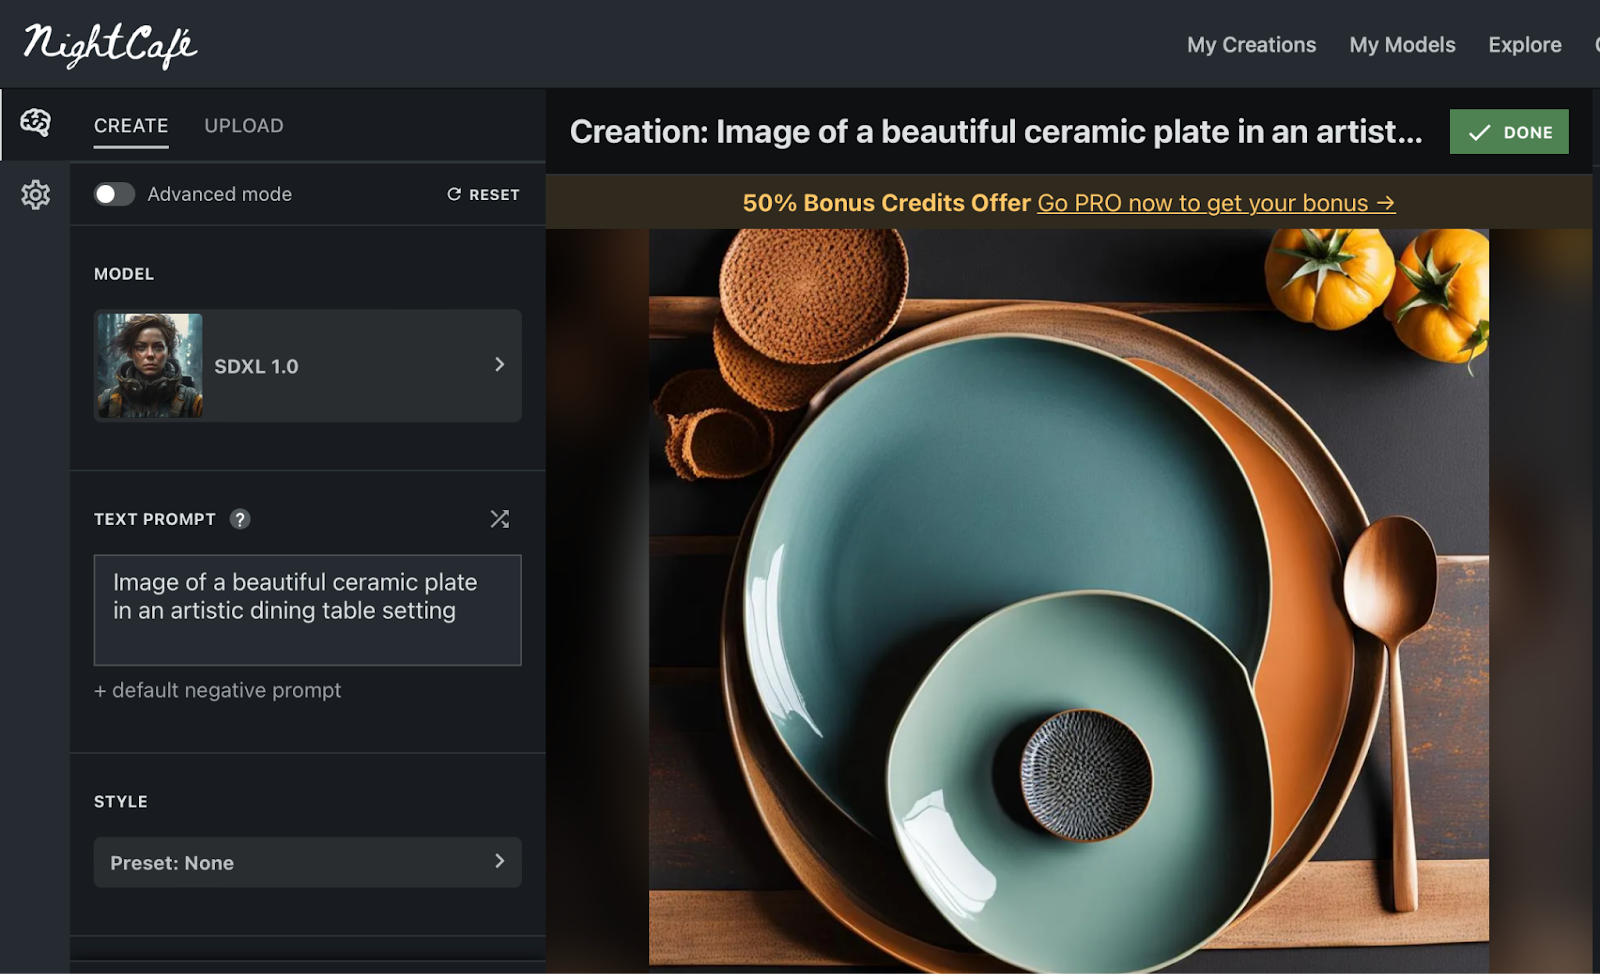The height and width of the screenshot is (974, 1600).
Task: Switch to the UPLOAD tab
Action: tap(244, 126)
